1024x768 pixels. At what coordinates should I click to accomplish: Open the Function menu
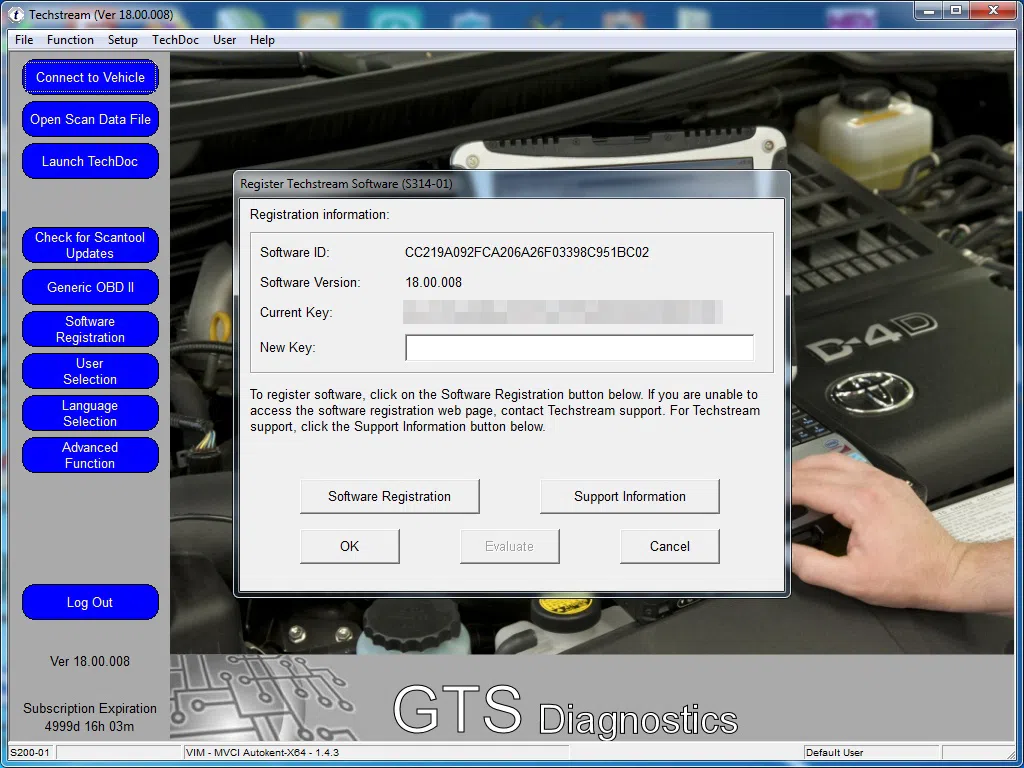point(70,40)
